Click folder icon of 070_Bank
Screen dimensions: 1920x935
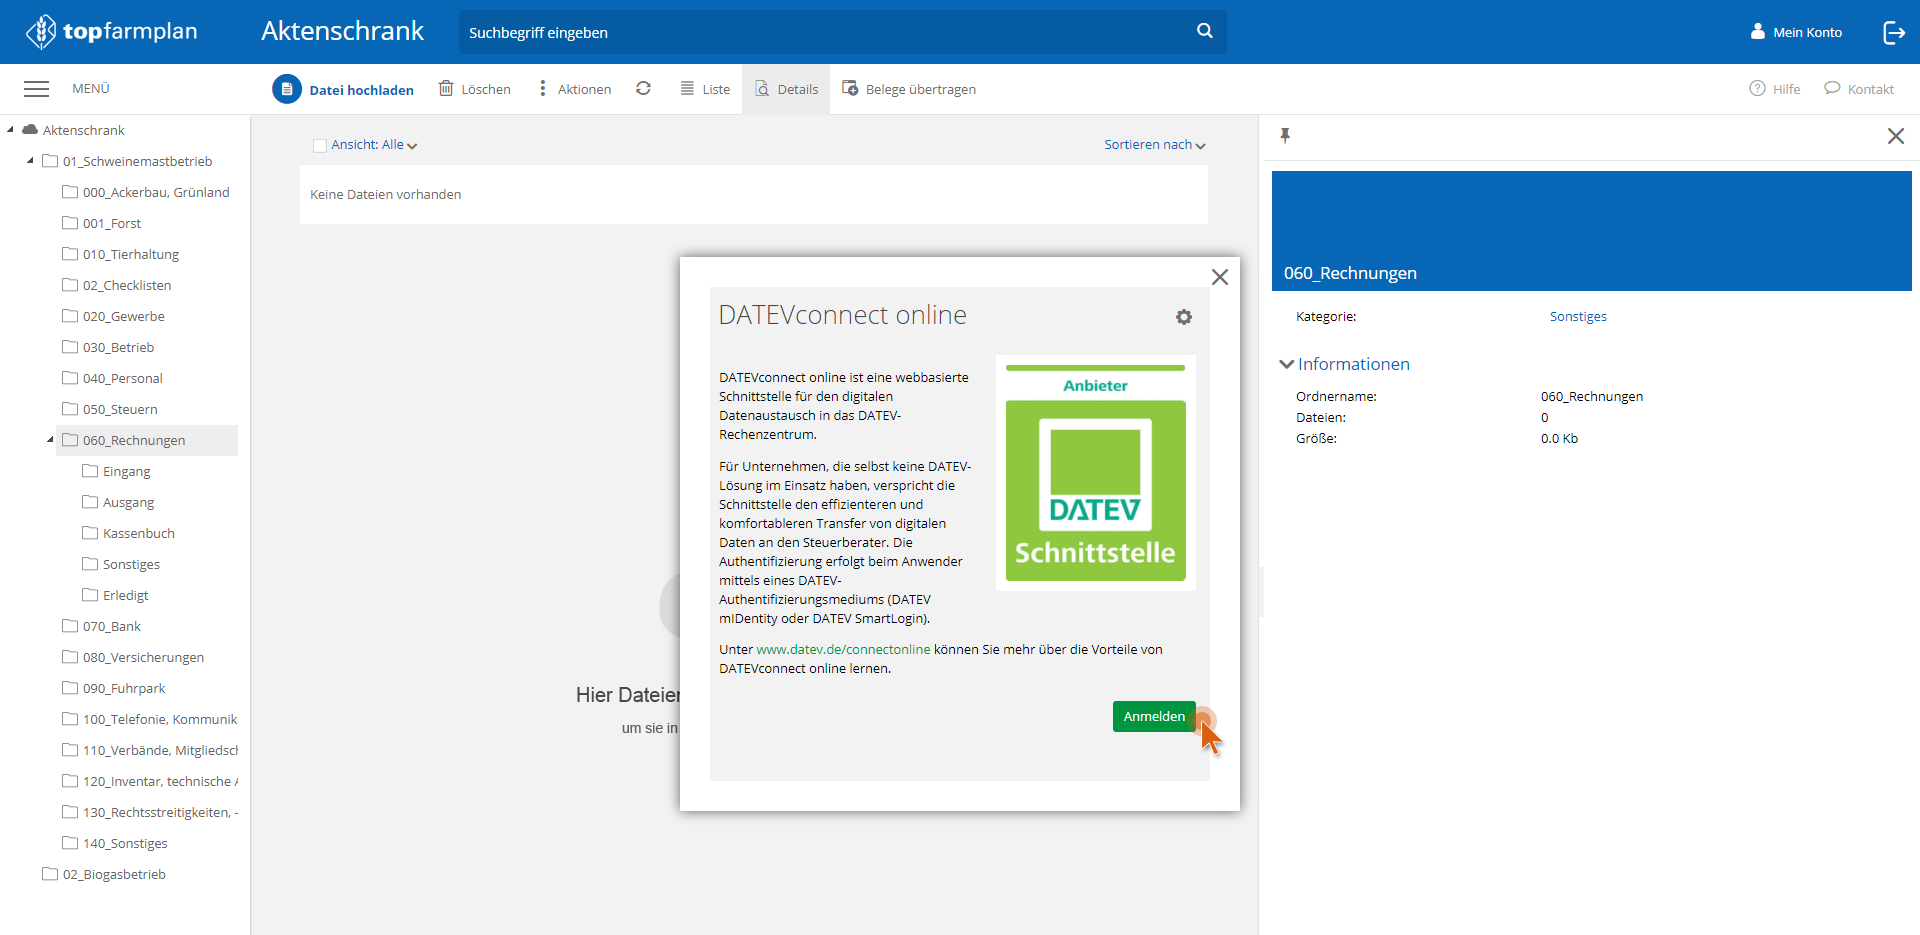tap(70, 625)
